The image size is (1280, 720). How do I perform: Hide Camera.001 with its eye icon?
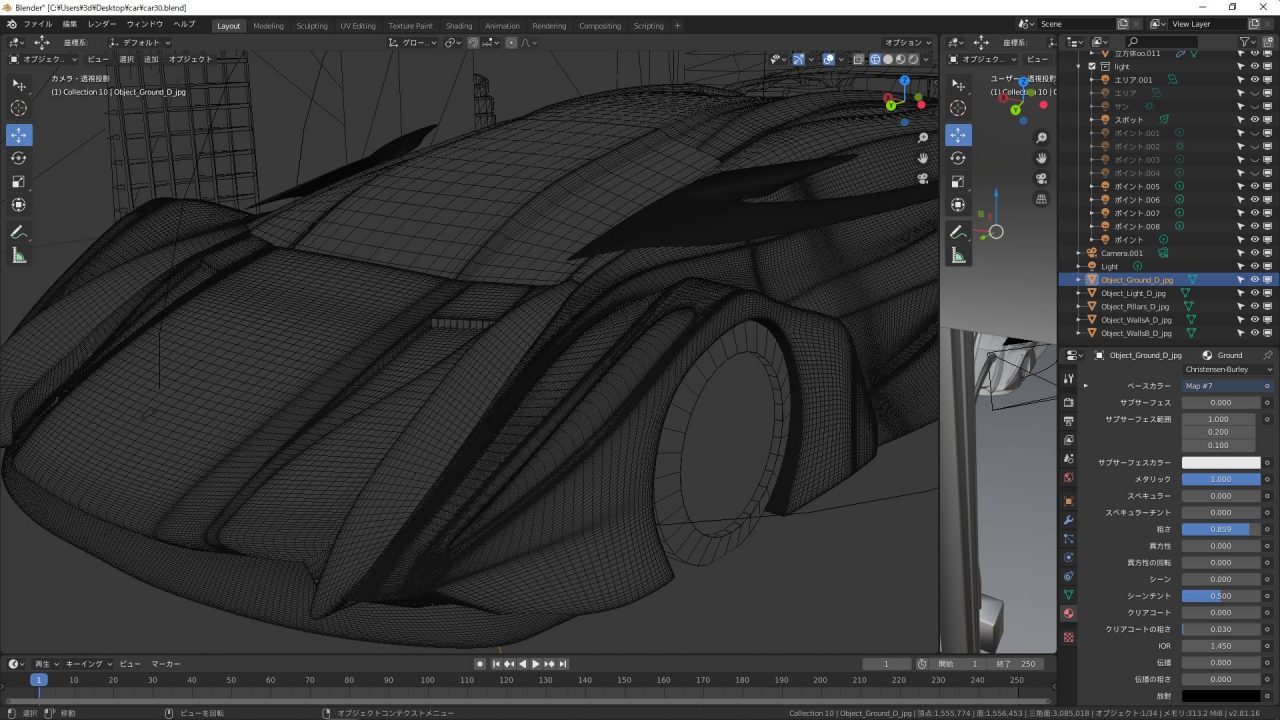point(1255,253)
